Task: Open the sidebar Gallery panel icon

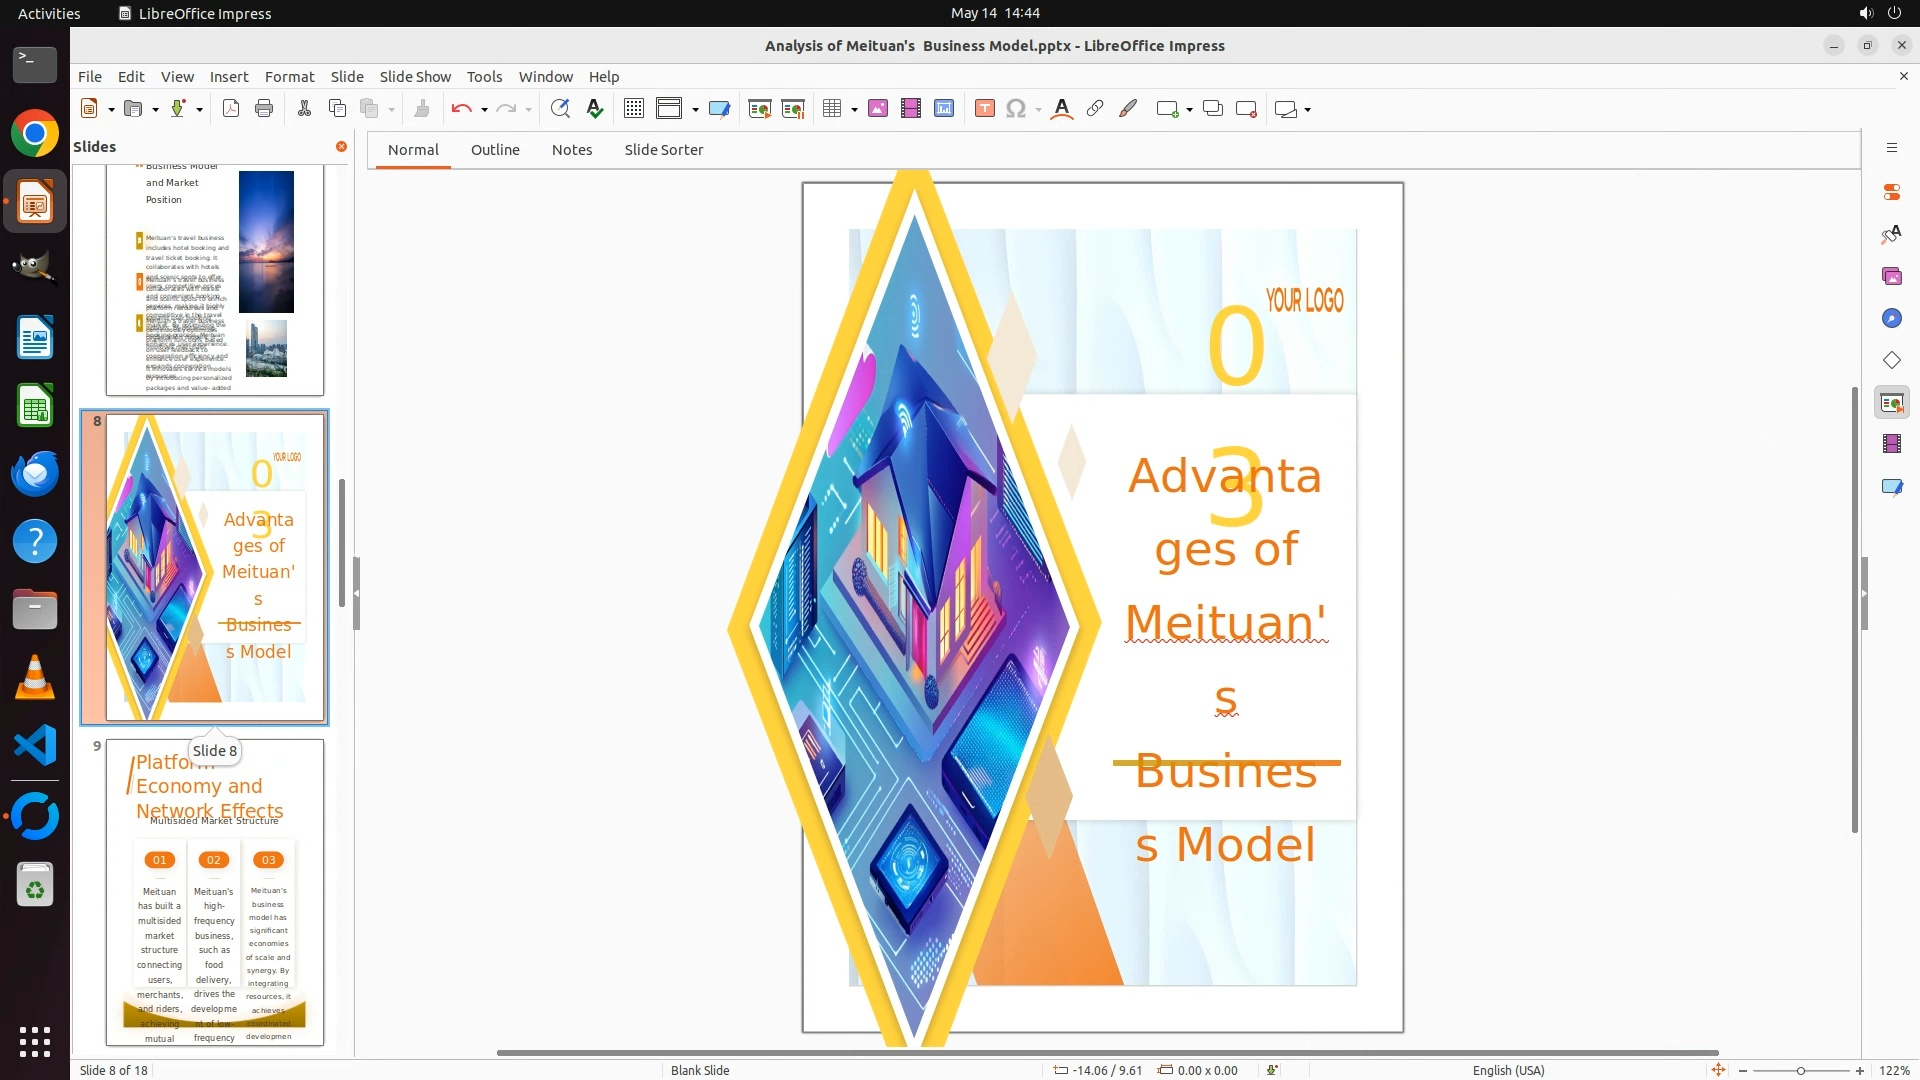Action: (x=1891, y=276)
